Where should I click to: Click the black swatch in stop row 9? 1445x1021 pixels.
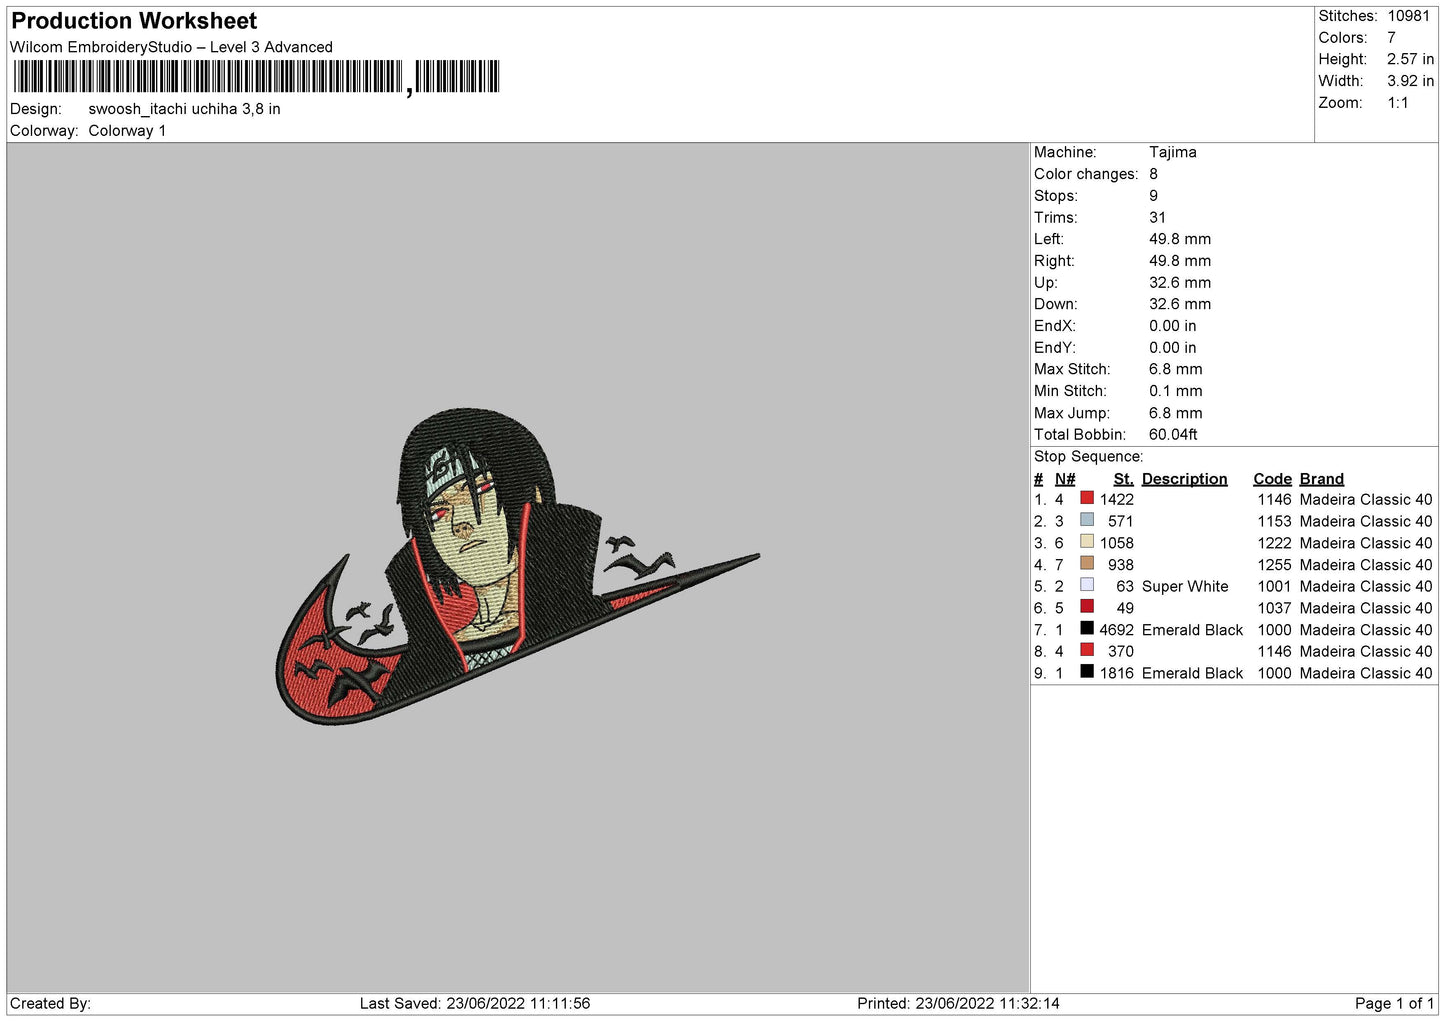coord(1087,672)
